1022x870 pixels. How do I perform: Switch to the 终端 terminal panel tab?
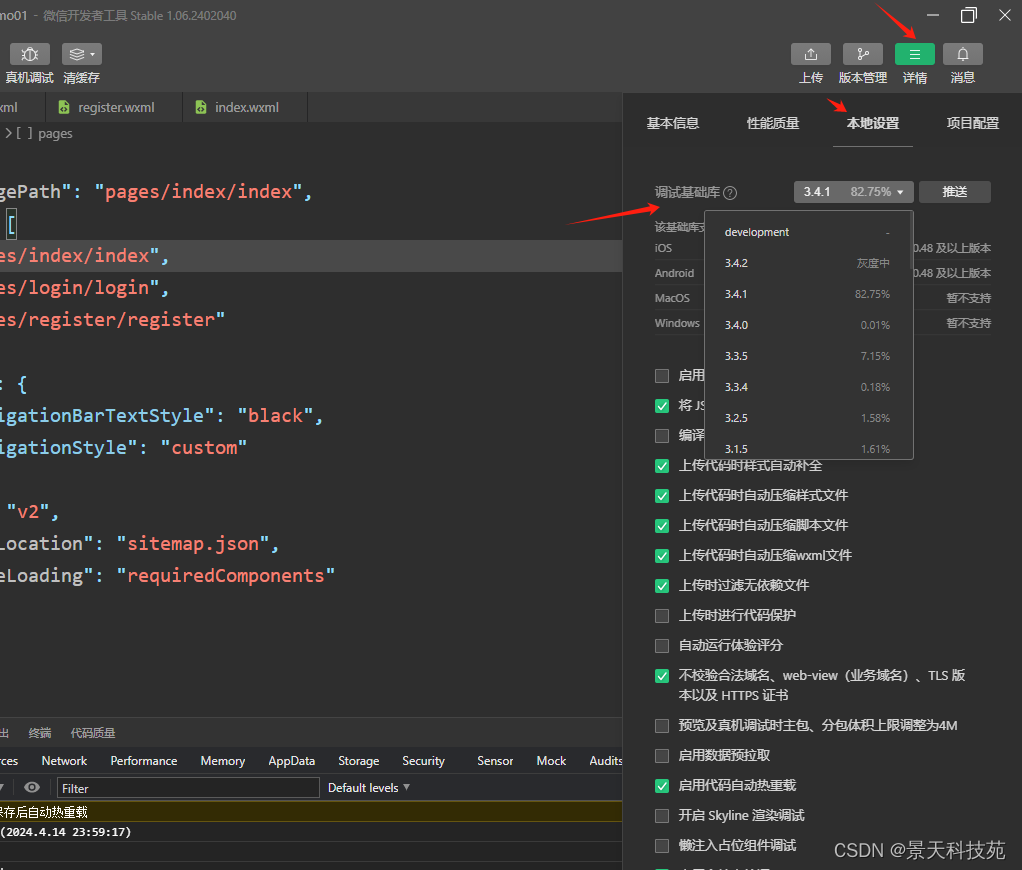[x=40, y=733]
